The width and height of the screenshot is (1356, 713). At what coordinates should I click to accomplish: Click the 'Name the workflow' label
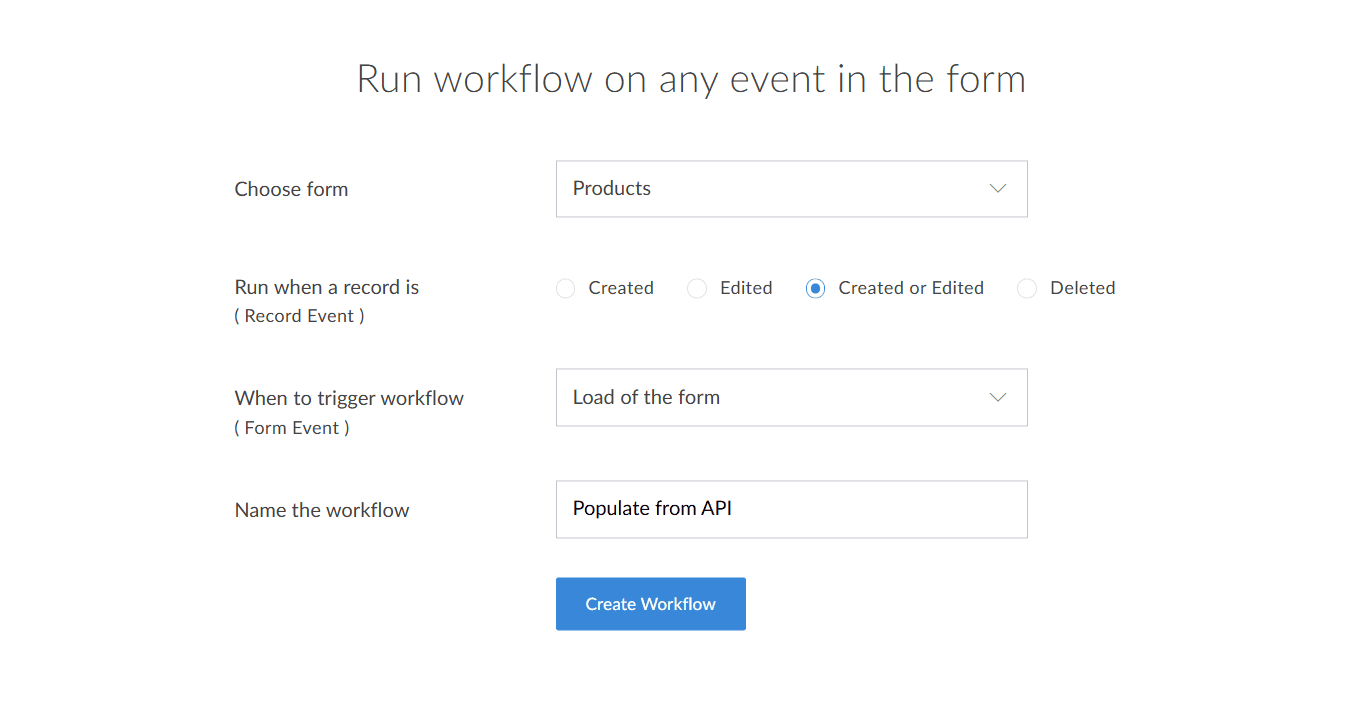322,510
